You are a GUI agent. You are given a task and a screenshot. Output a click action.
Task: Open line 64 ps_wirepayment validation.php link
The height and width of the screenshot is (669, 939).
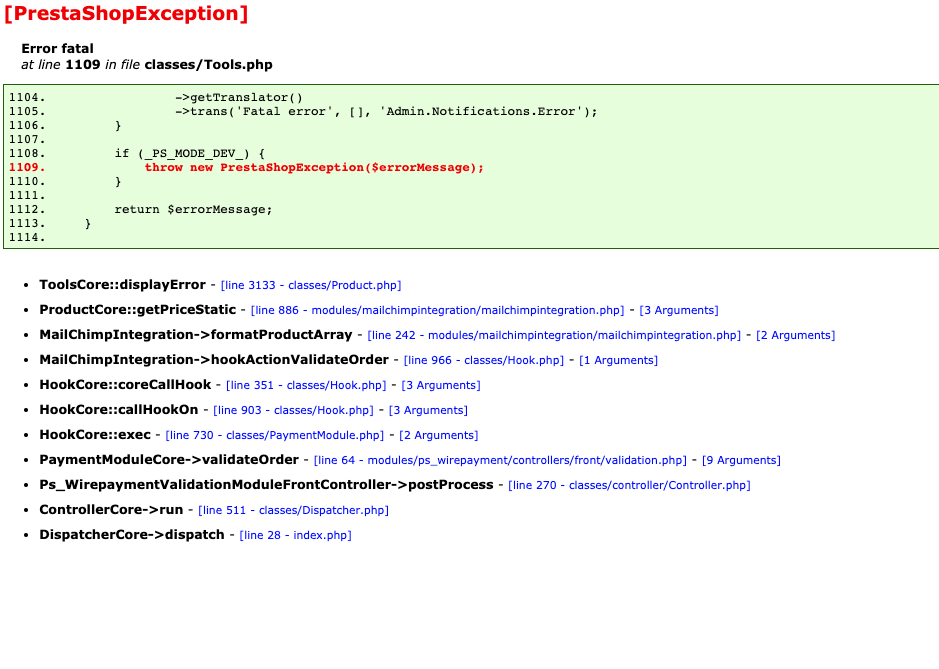500,460
